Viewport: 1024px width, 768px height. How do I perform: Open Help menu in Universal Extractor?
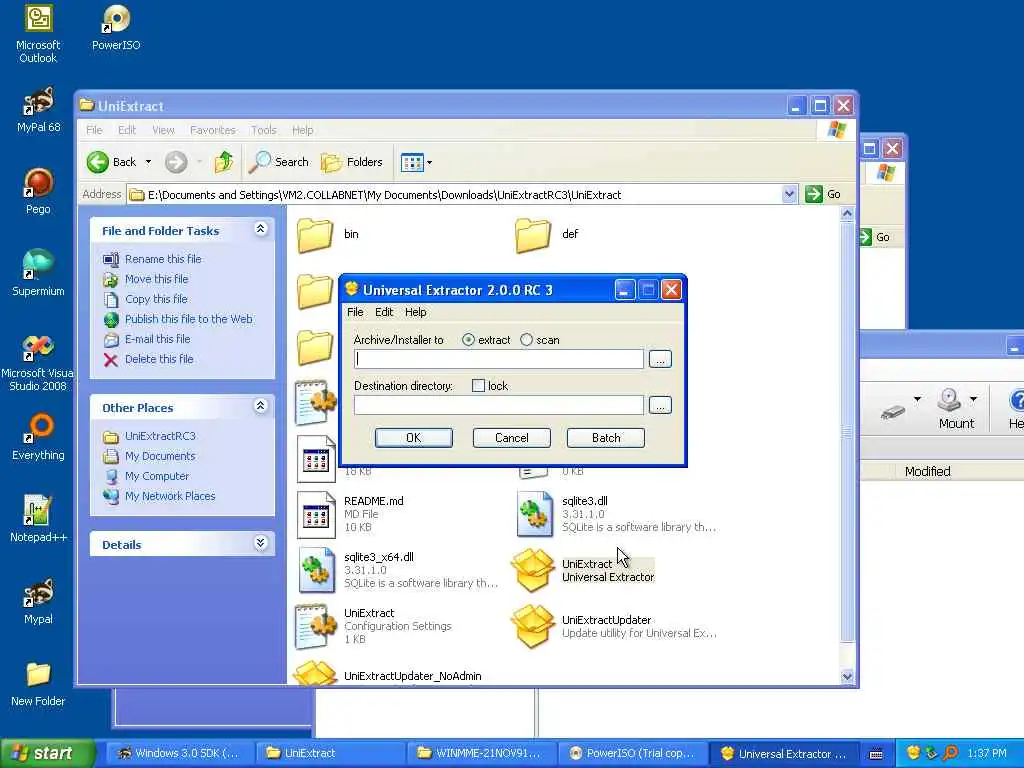[x=415, y=312]
